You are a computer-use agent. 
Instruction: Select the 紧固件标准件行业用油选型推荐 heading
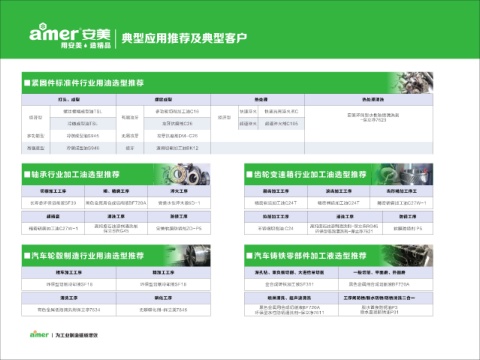88,83
